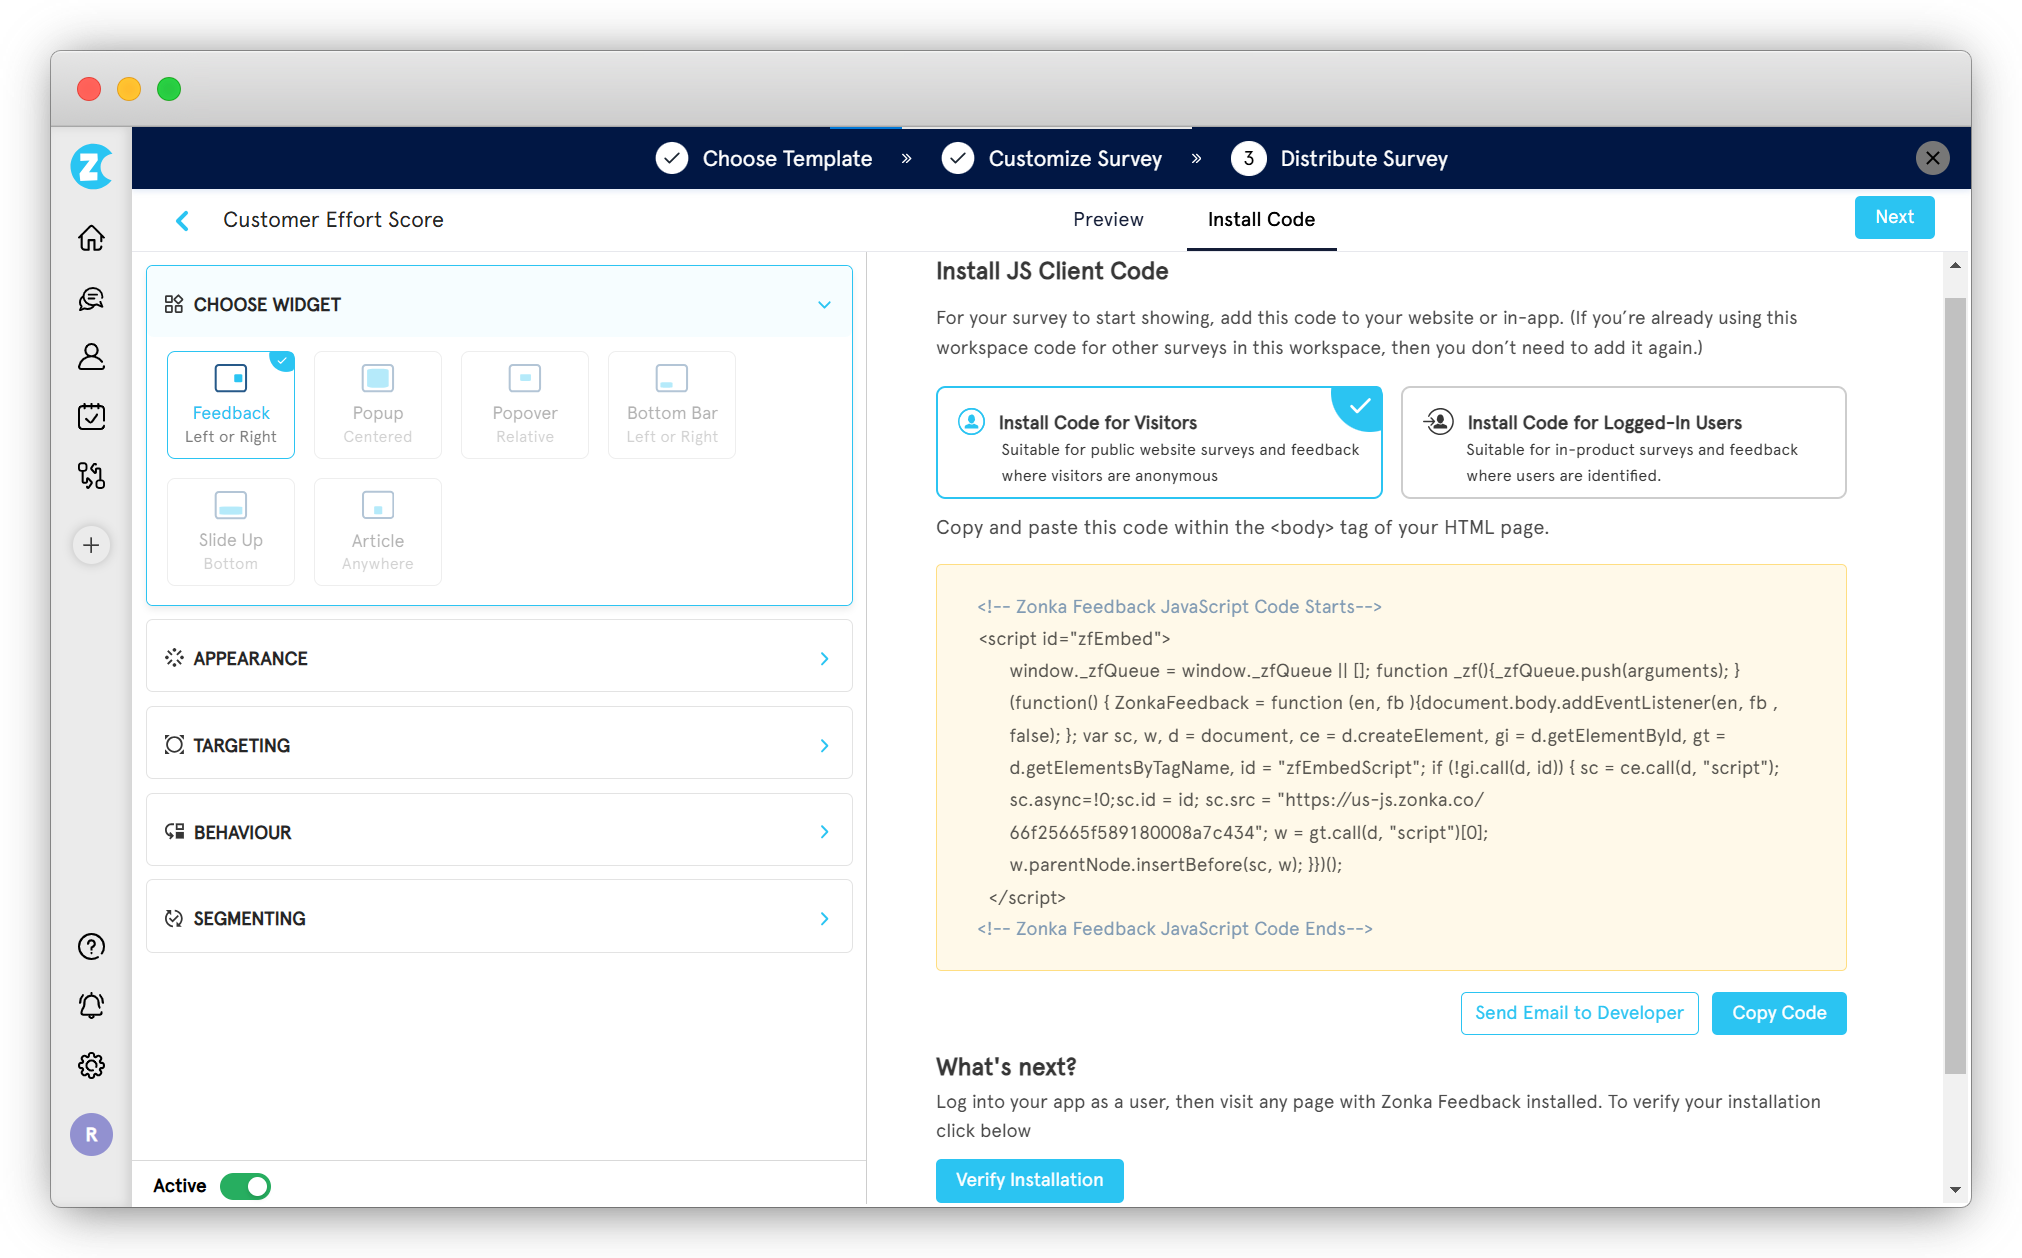Switch to the Install Code tab

click(1261, 220)
